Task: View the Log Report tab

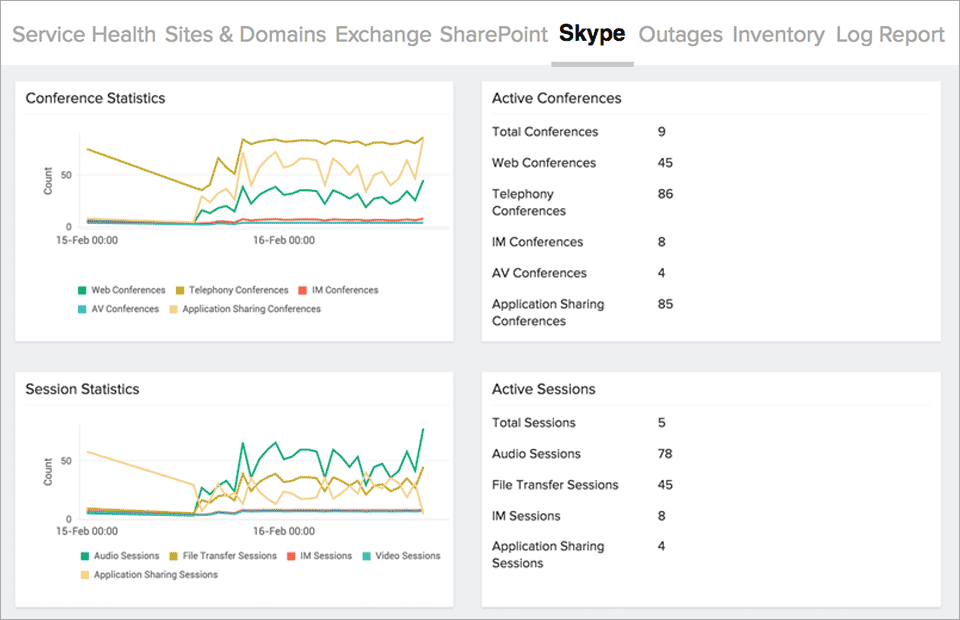Action: click(x=890, y=33)
